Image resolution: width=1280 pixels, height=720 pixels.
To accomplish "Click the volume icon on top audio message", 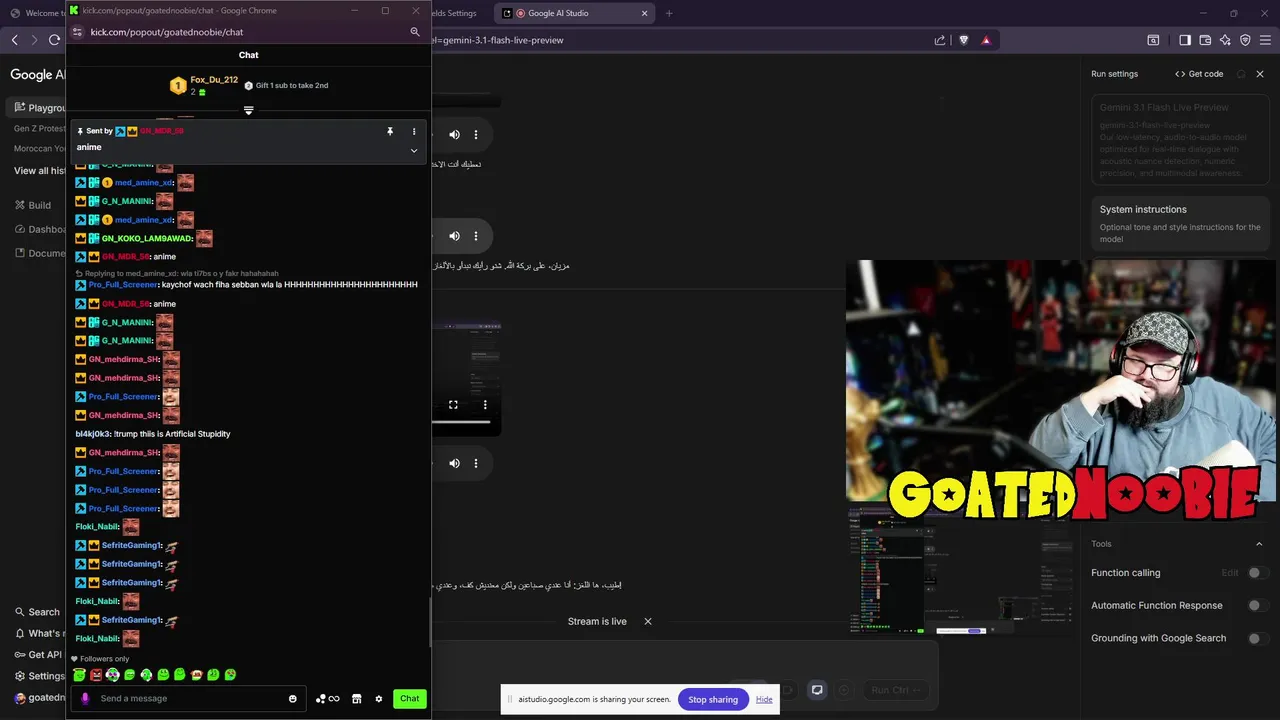I will pos(454,135).
